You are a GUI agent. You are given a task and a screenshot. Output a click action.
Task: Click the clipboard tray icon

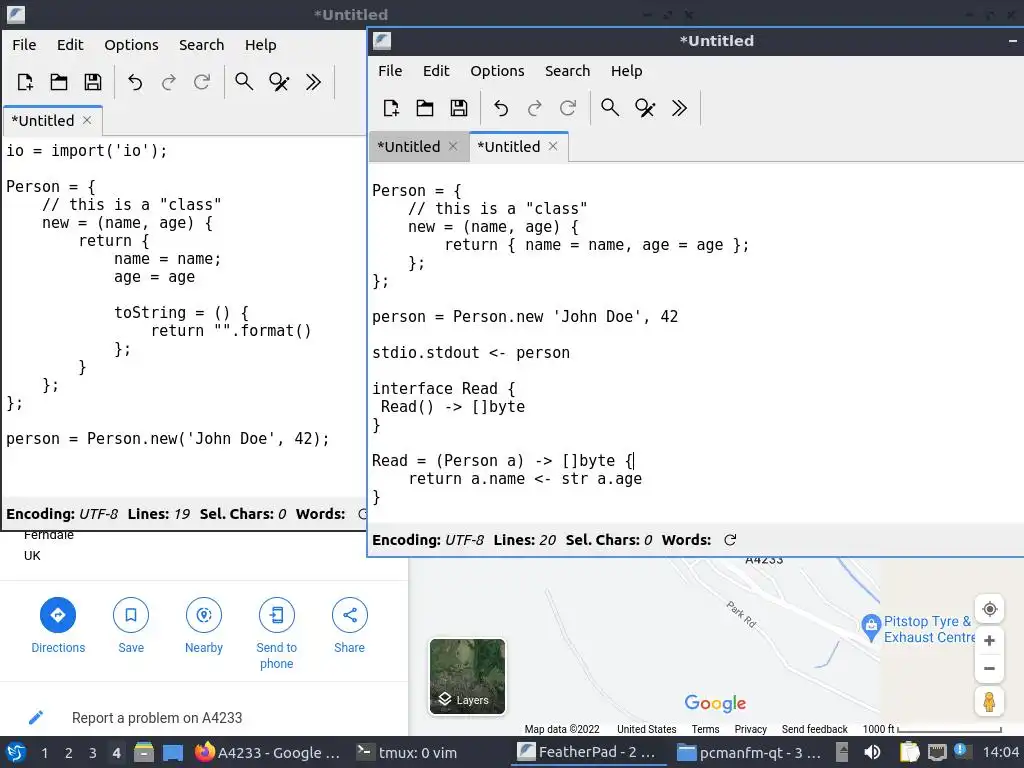[908, 752]
